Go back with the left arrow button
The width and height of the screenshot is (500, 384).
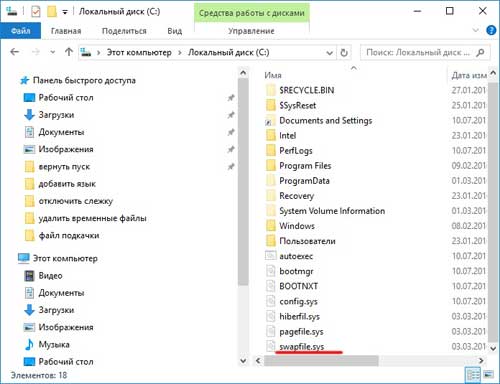[x=15, y=52]
